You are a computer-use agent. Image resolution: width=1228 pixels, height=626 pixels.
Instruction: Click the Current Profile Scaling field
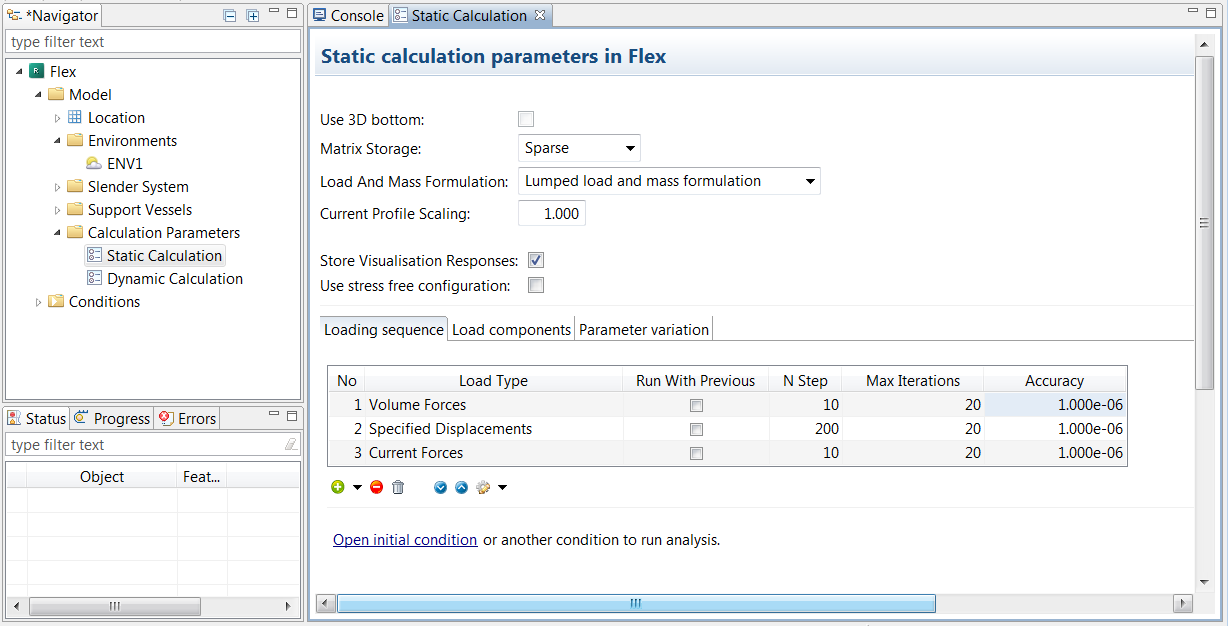[551, 214]
